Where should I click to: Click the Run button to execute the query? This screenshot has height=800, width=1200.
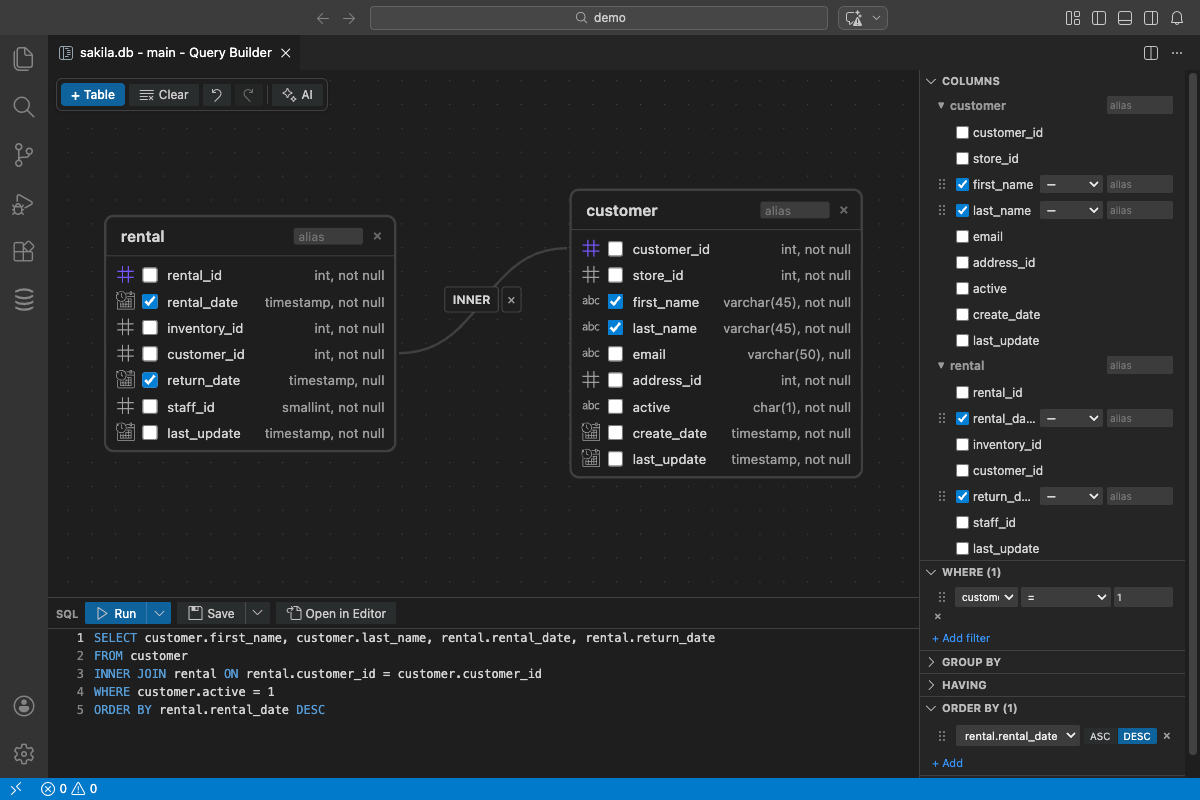pos(120,613)
